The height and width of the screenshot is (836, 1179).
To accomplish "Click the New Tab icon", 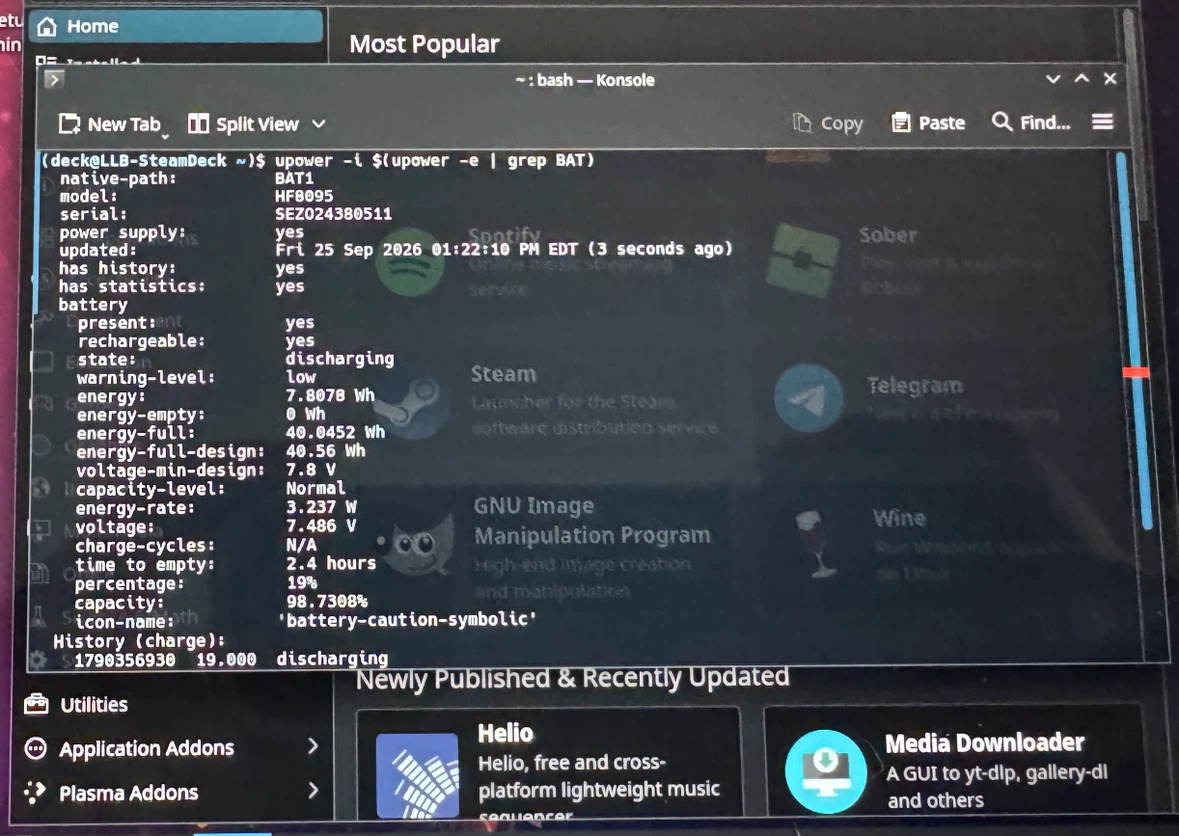I will click(69, 124).
